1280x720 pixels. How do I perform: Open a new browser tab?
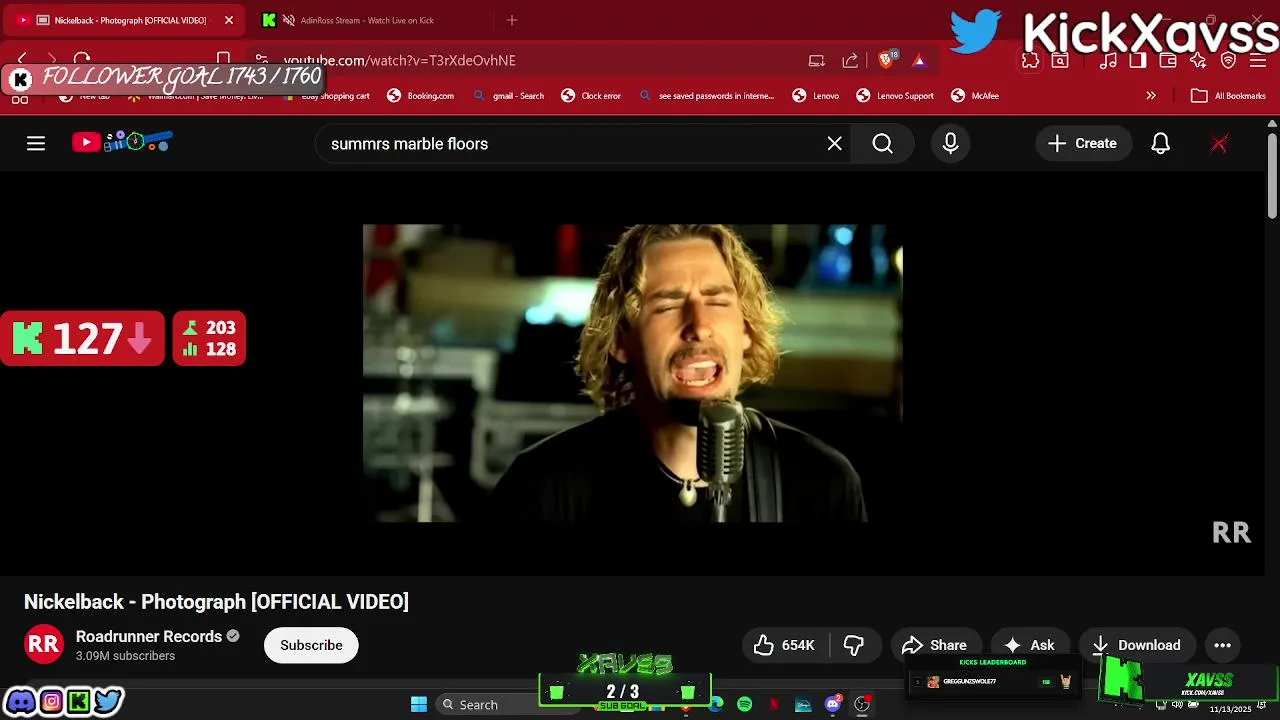[512, 20]
